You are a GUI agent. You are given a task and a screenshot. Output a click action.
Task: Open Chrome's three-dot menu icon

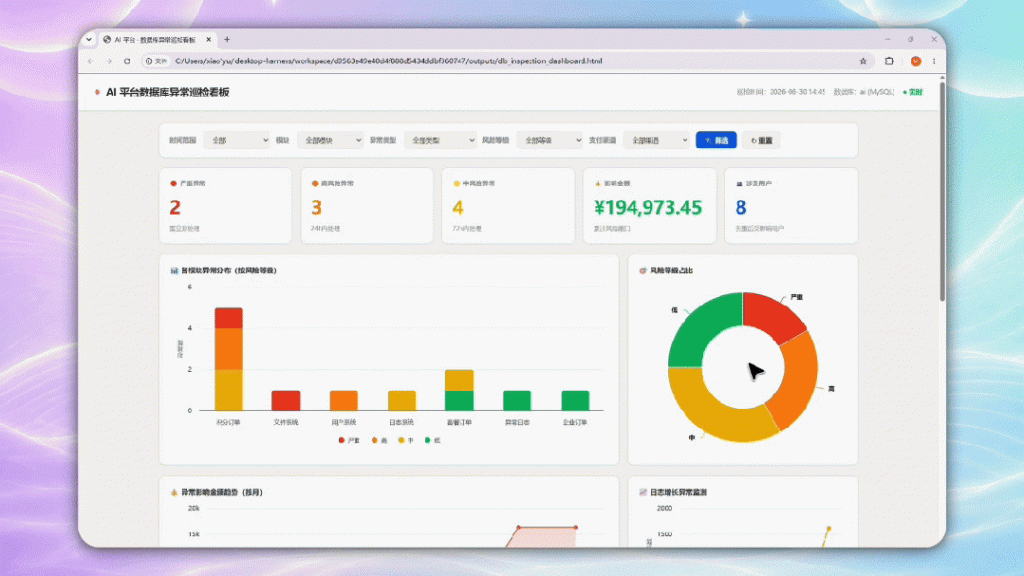[x=934, y=61]
